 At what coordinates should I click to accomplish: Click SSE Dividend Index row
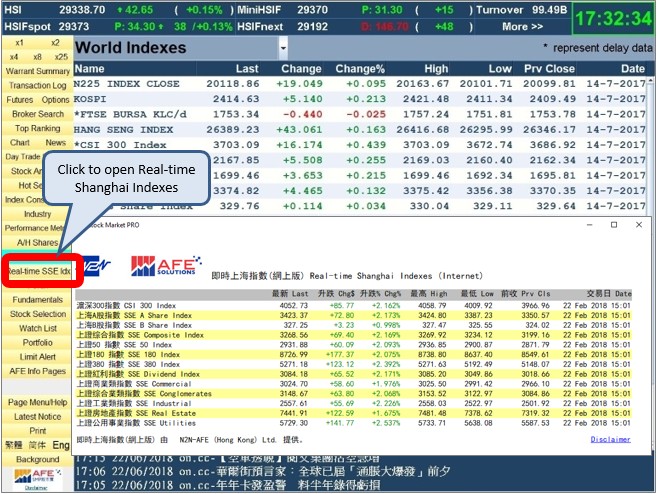[353, 374]
